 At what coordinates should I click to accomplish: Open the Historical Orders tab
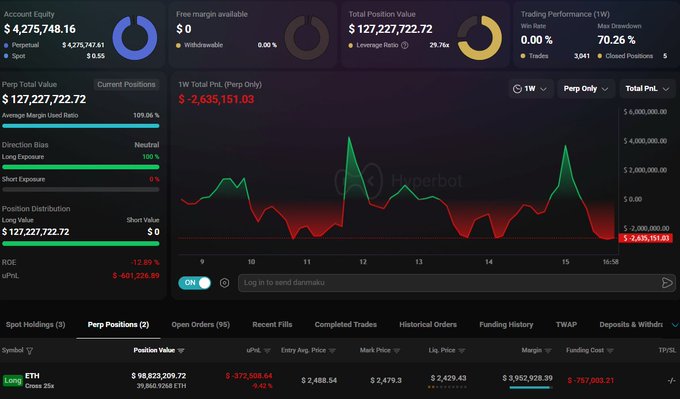428,324
